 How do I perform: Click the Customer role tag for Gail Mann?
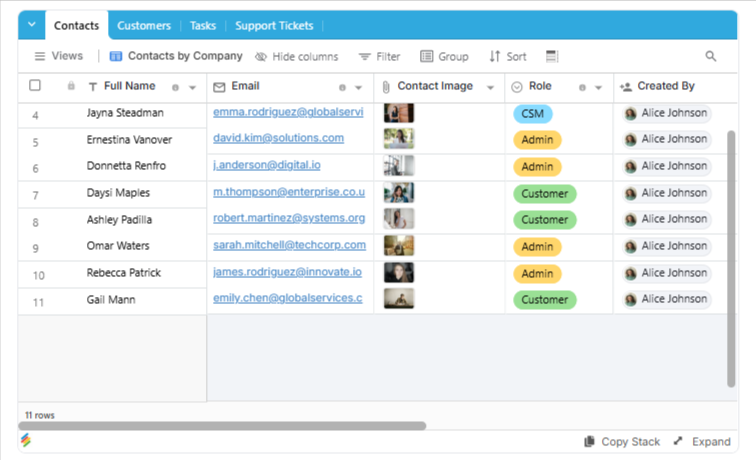tap(545, 300)
